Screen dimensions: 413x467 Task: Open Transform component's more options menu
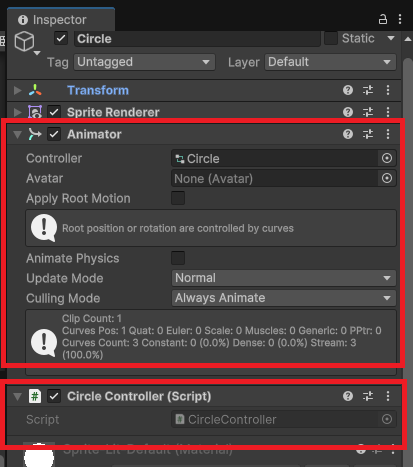coord(388,90)
